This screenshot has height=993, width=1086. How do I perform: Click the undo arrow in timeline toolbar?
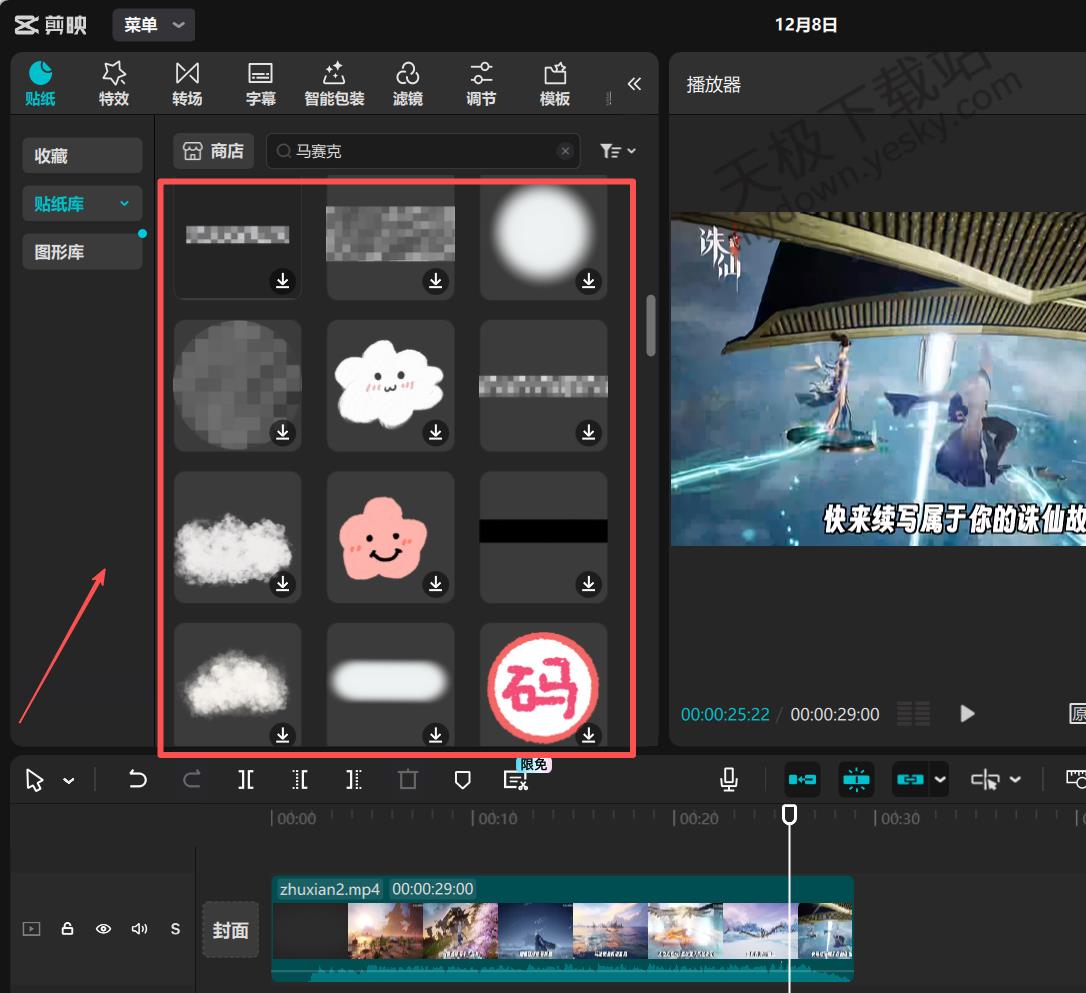pos(137,780)
